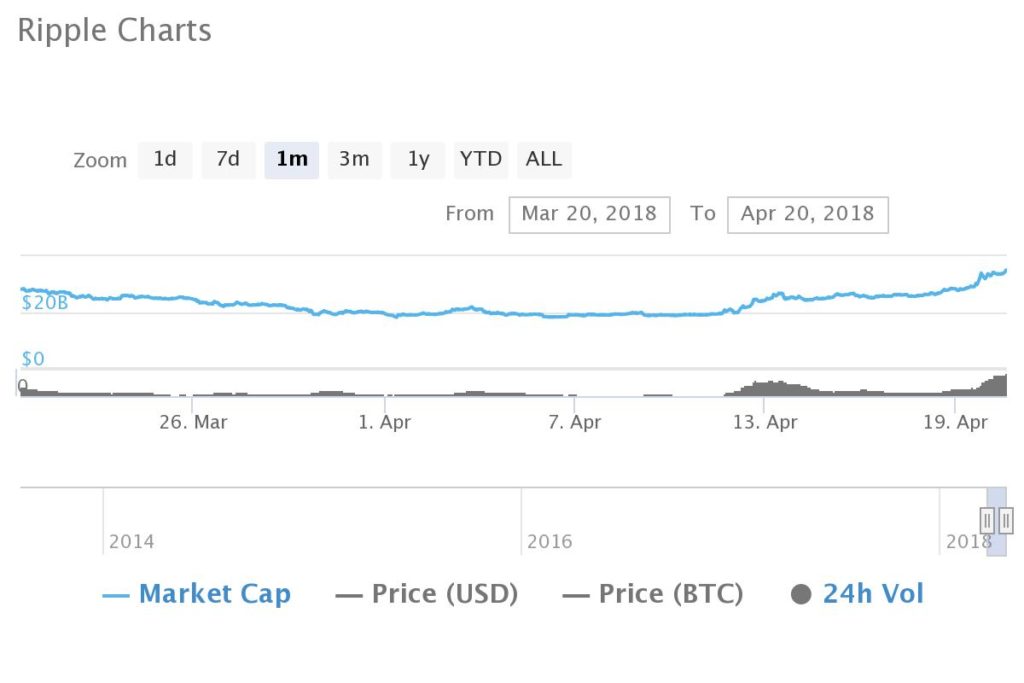Enable the Price (BTC) series

click(x=654, y=593)
